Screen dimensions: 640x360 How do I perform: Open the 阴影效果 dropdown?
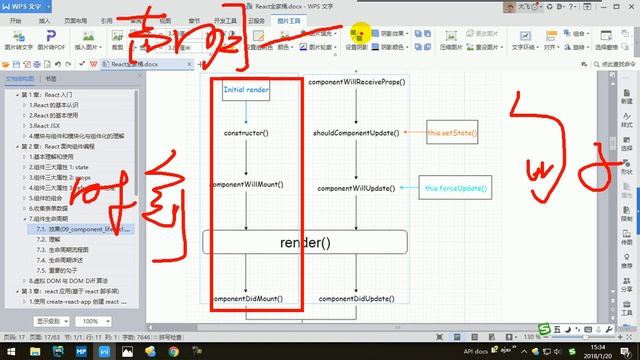390,33
